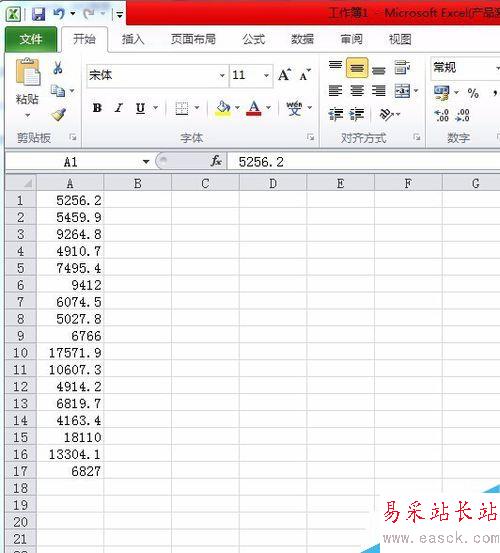Open the 文件 (File) tab
The width and height of the screenshot is (500, 553).
coord(31,39)
